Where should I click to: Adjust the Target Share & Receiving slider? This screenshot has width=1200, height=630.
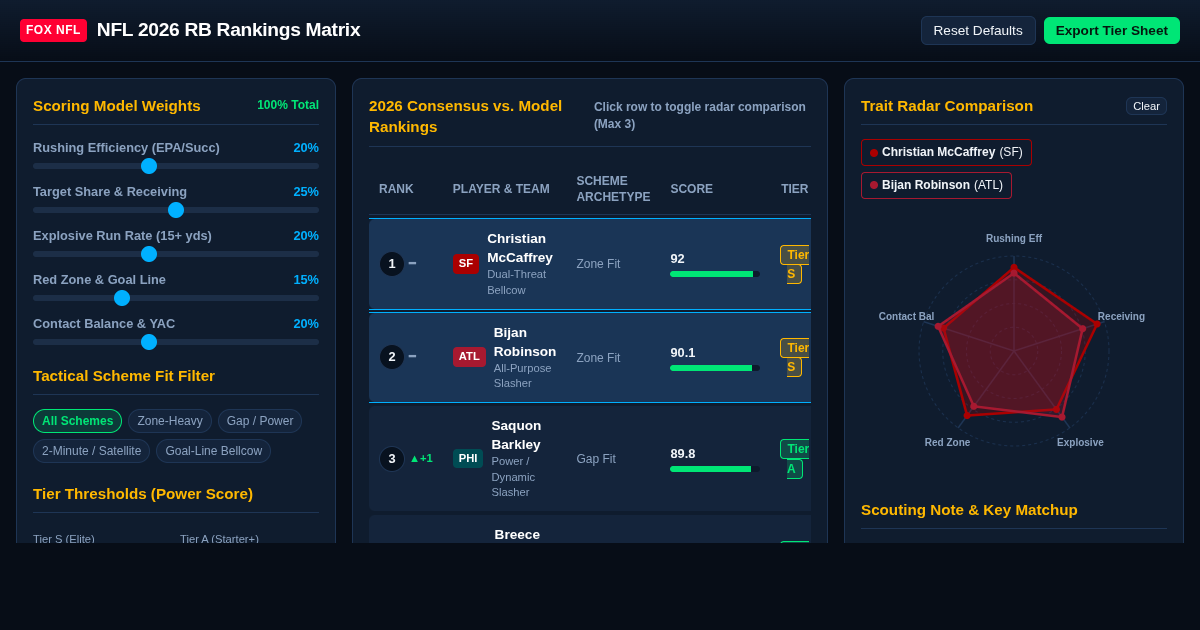point(176,210)
